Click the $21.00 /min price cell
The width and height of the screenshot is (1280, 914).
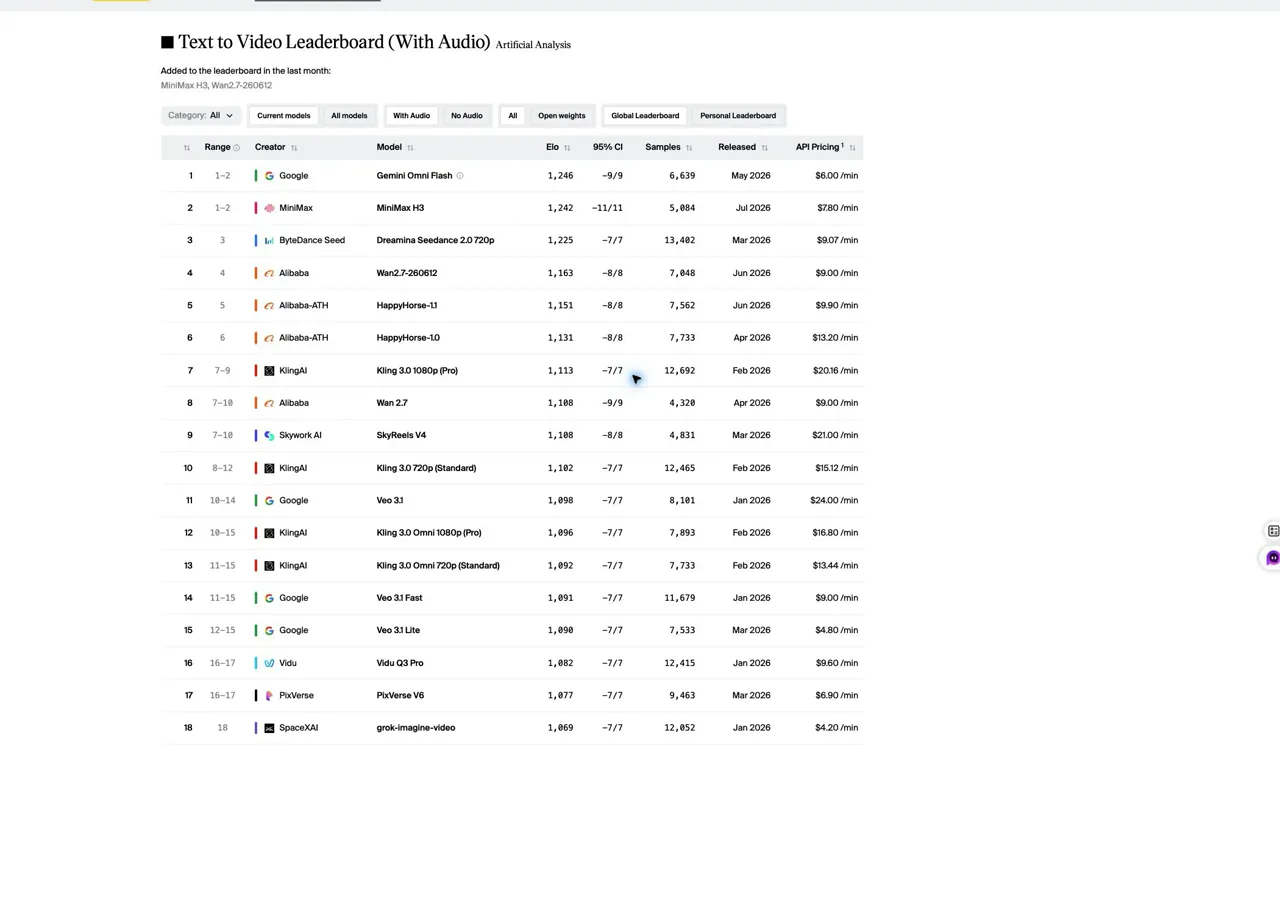click(835, 436)
